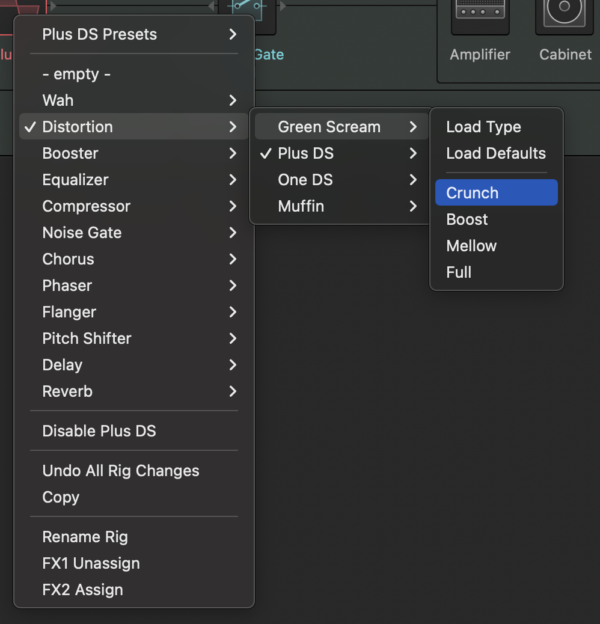600x624 pixels.
Task: Open the Reverb submenu
Action: click(x=134, y=392)
